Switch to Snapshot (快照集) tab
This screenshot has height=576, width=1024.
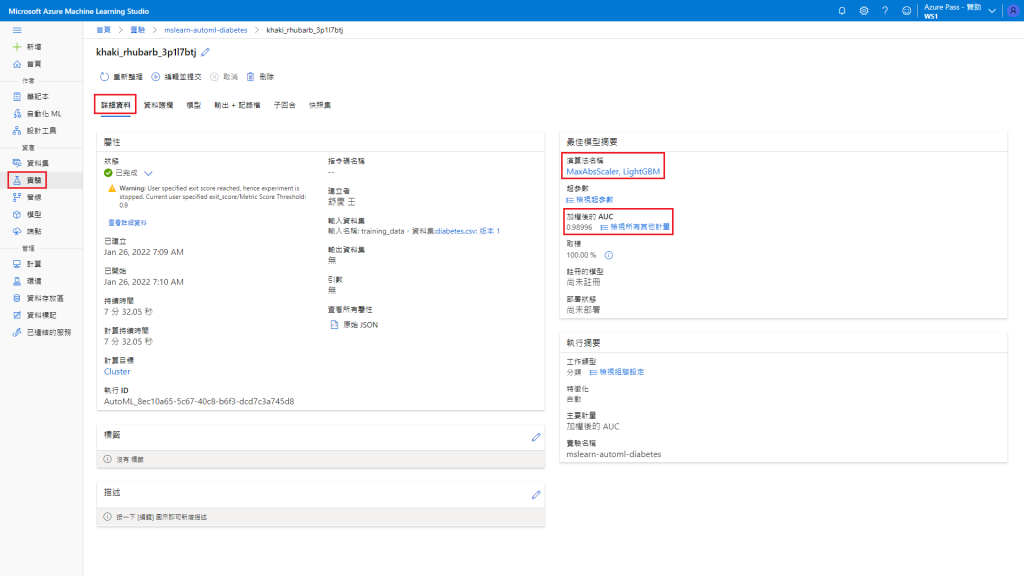(320, 105)
